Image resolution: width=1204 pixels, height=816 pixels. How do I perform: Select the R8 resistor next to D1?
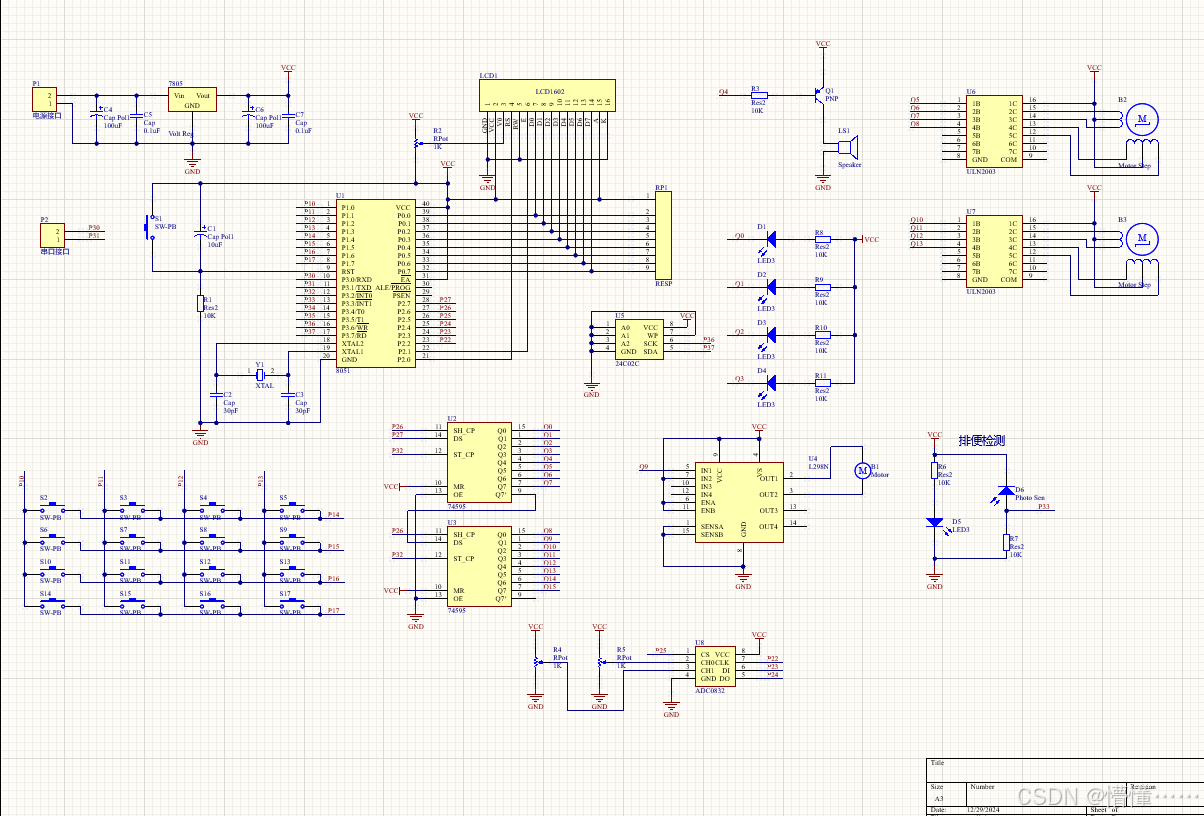(x=822, y=240)
